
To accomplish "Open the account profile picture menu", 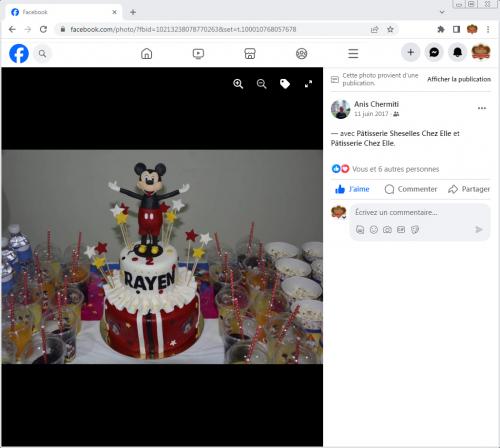I will coord(481,52).
